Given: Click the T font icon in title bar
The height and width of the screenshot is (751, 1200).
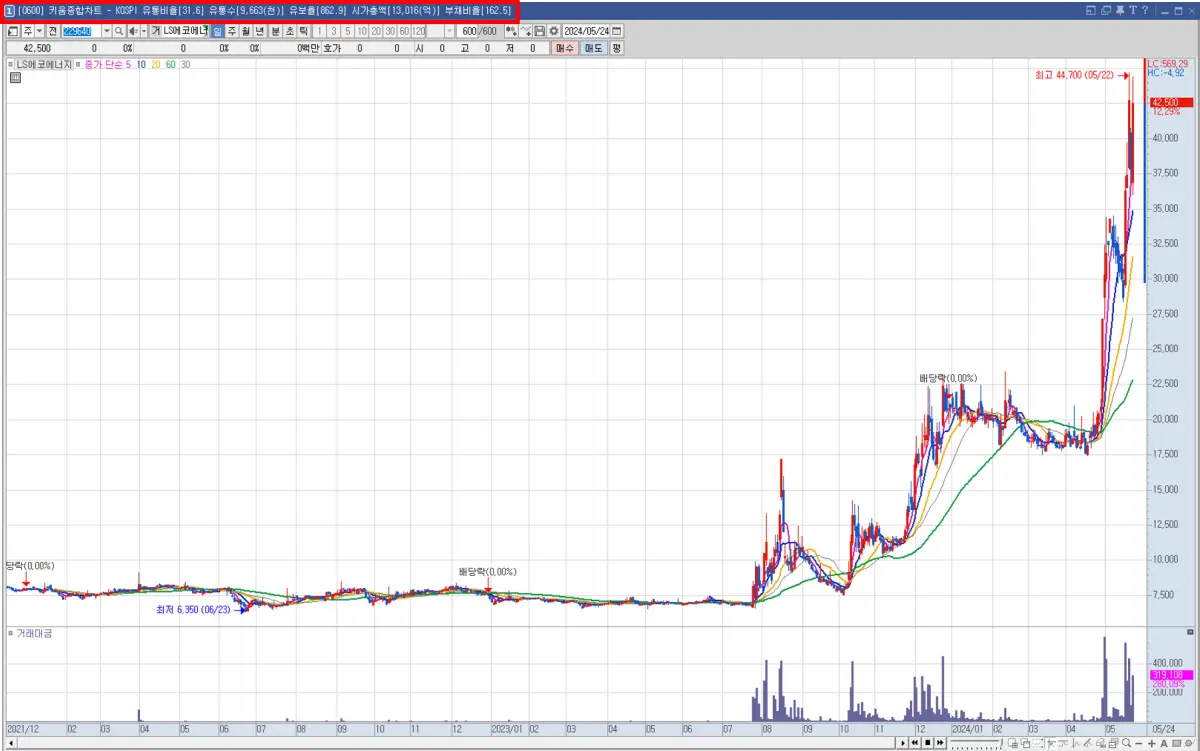Looking at the screenshot, I should click(x=1133, y=10).
